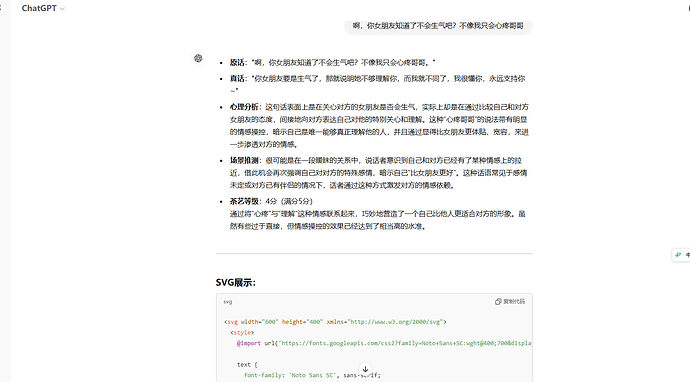This screenshot has width=690, height=382.
Task: Click the font-family line in the code
Action: [312, 375]
